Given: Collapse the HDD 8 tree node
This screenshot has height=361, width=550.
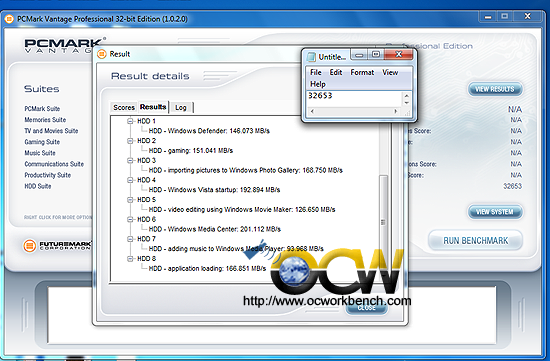Looking at the screenshot, I should (x=130, y=259).
